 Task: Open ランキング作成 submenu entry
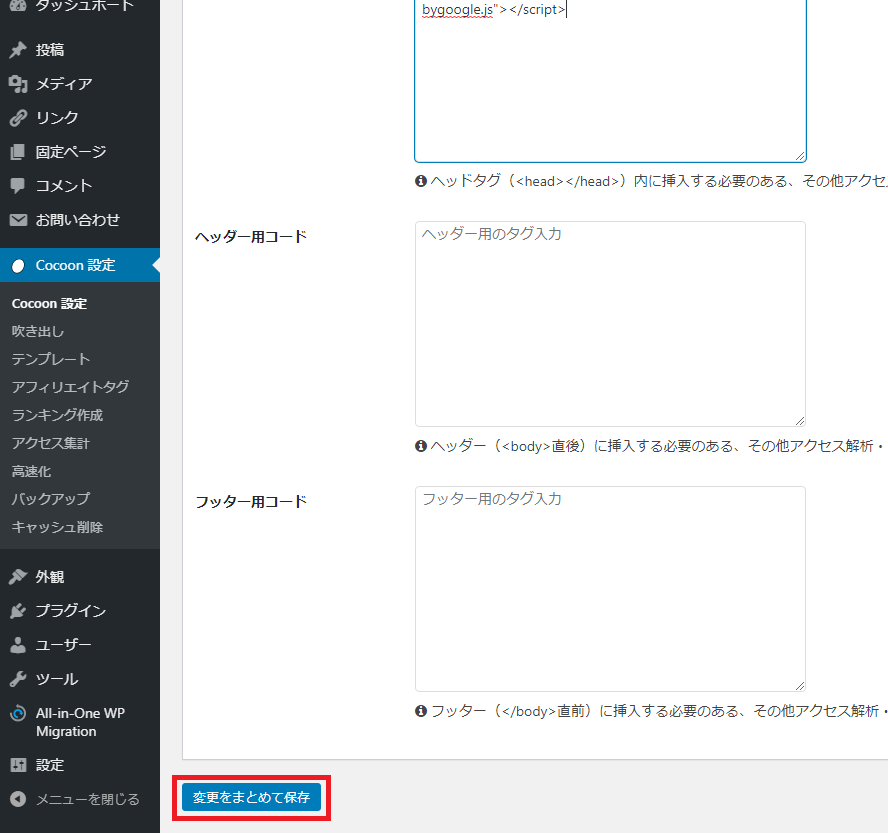[57, 415]
